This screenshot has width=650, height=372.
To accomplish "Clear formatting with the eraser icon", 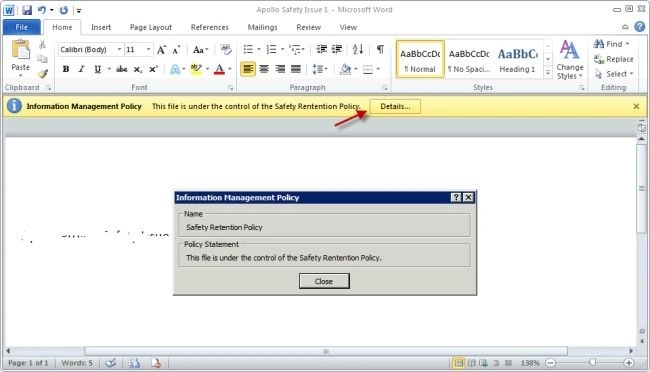I will point(226,50).
